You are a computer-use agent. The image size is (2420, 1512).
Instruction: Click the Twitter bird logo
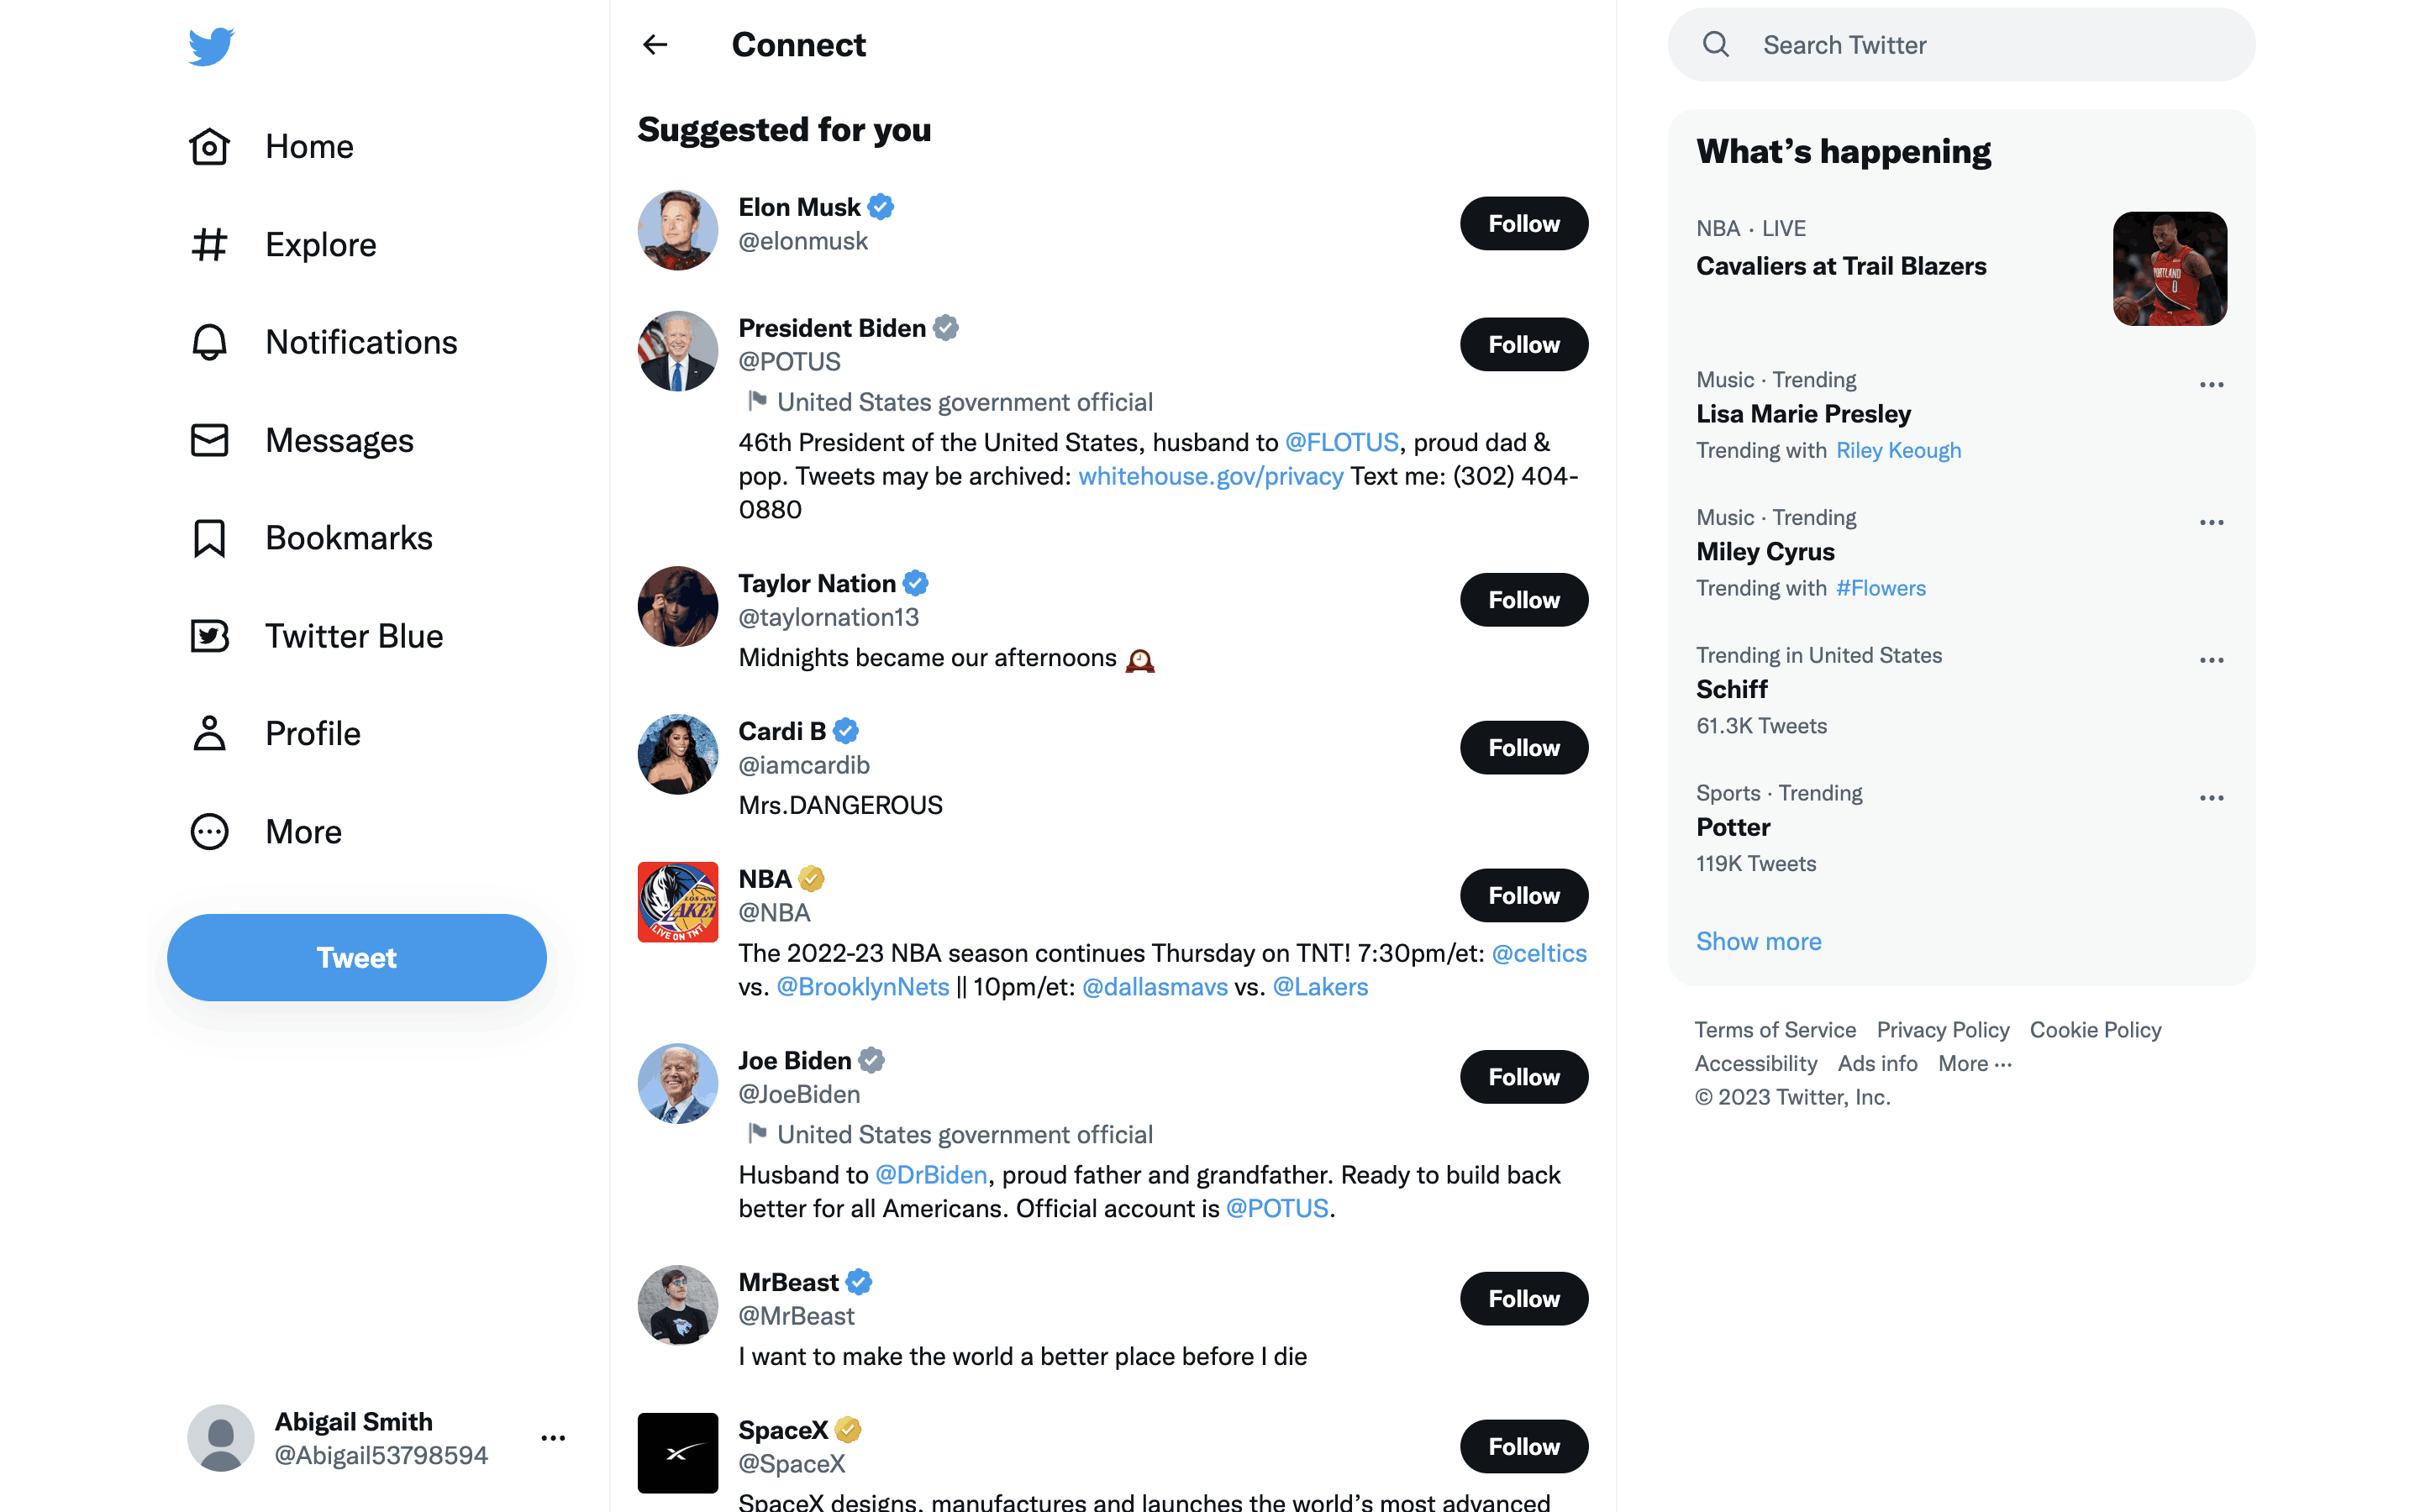click(x=211, y=46)
